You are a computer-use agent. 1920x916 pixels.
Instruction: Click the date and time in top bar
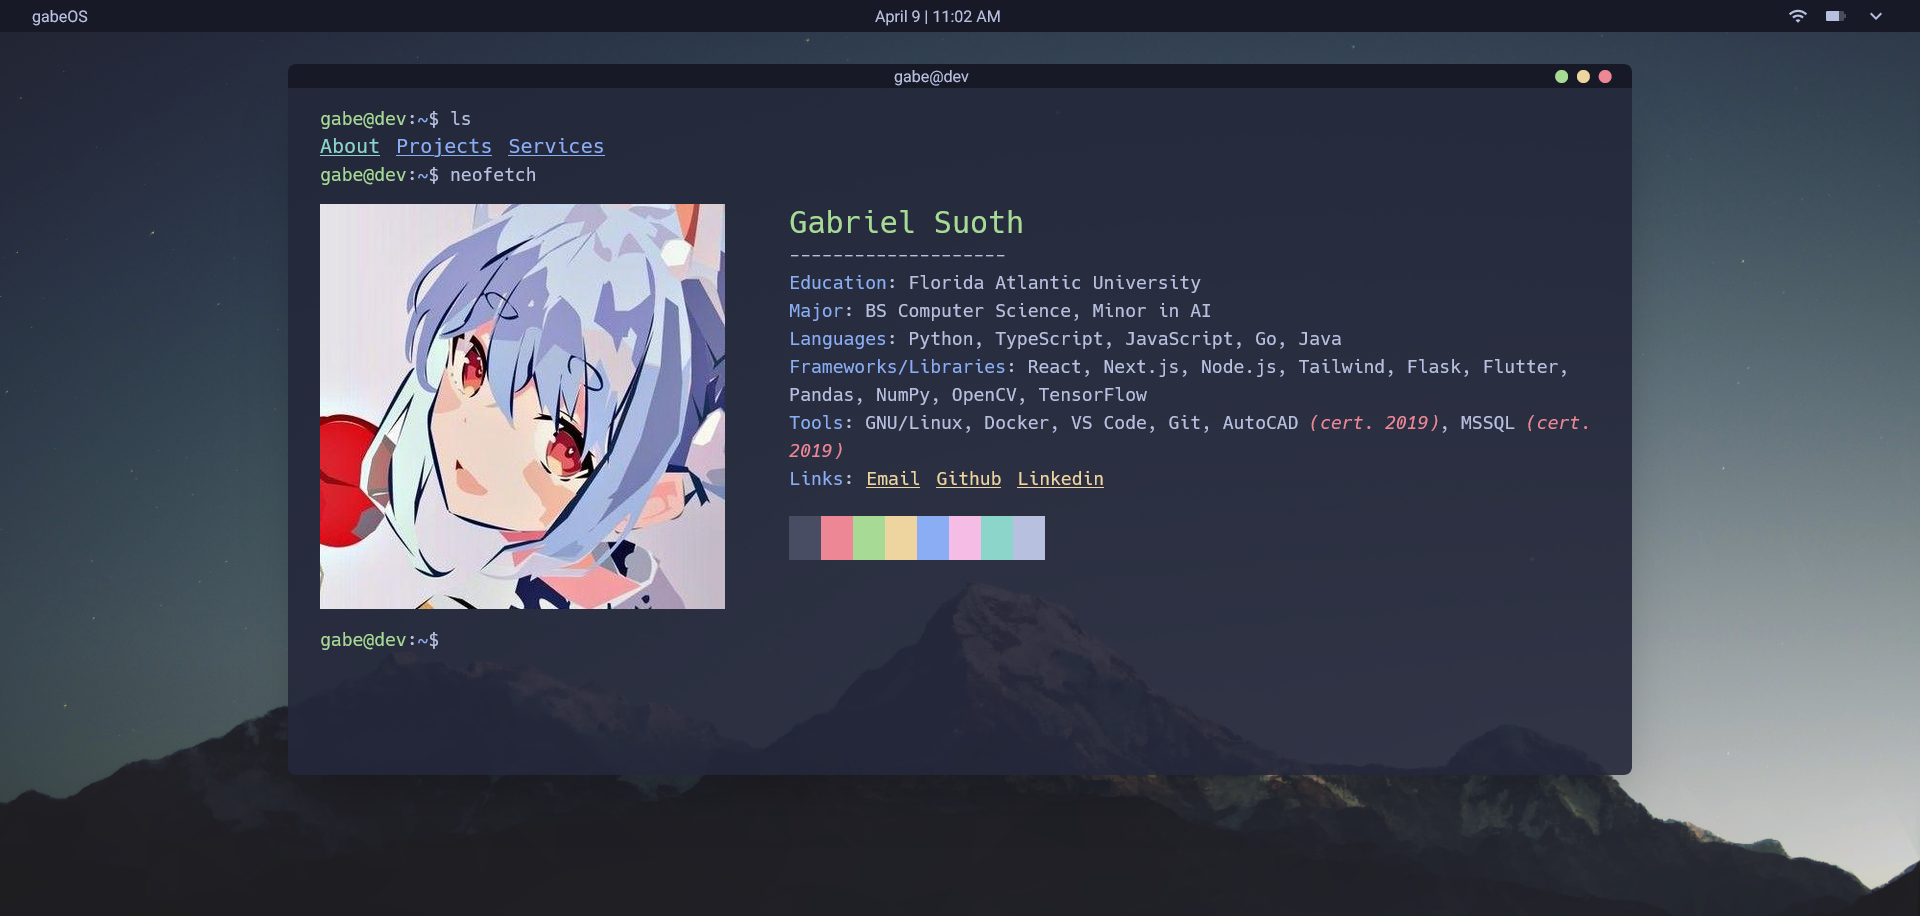pyautogui.click(x=938, y=16)
